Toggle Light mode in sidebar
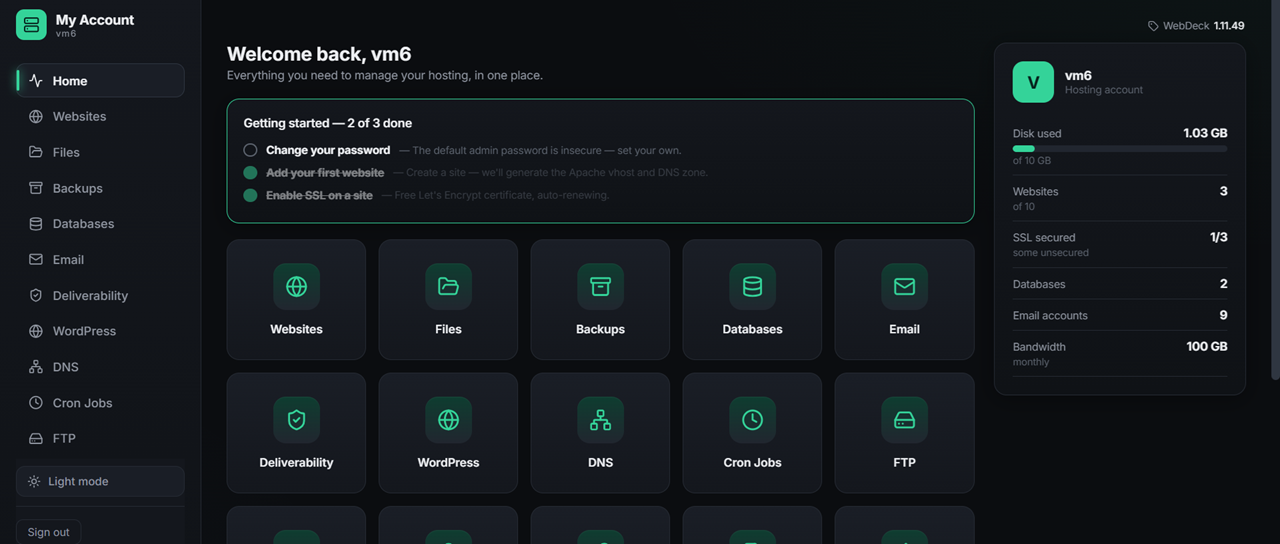The width and height of the screenshot is (1280, 544). tap(100, 481)
